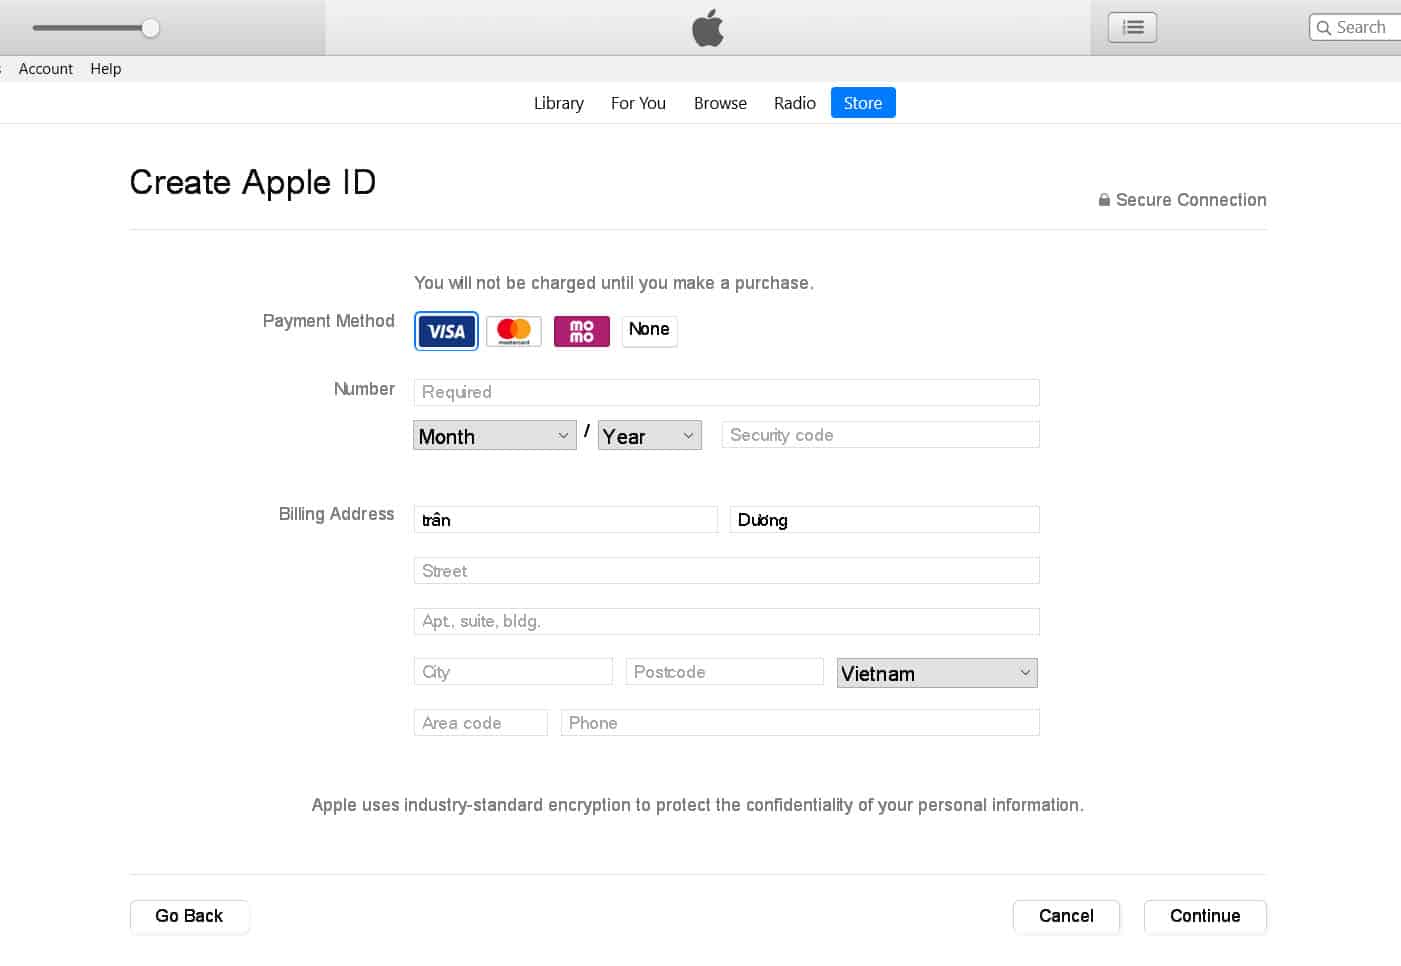Select Visa as payment method
The width and height of the screenshot is (1401, 966).
(446, 331)
